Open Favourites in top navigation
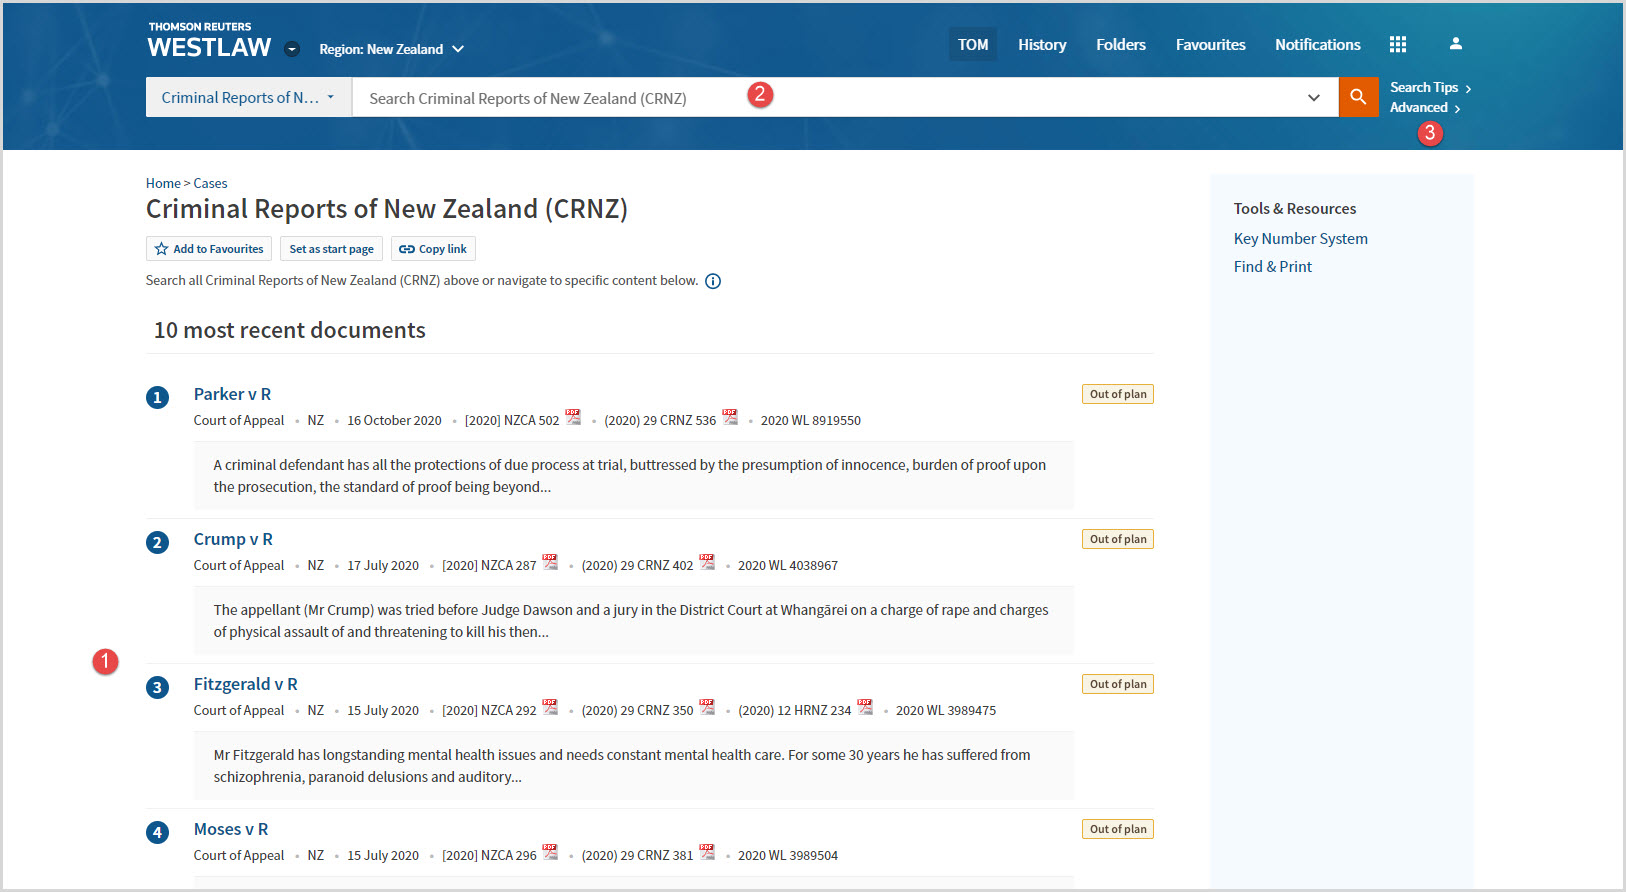Screen dimensions: 1626x892 coord(1211,44)
